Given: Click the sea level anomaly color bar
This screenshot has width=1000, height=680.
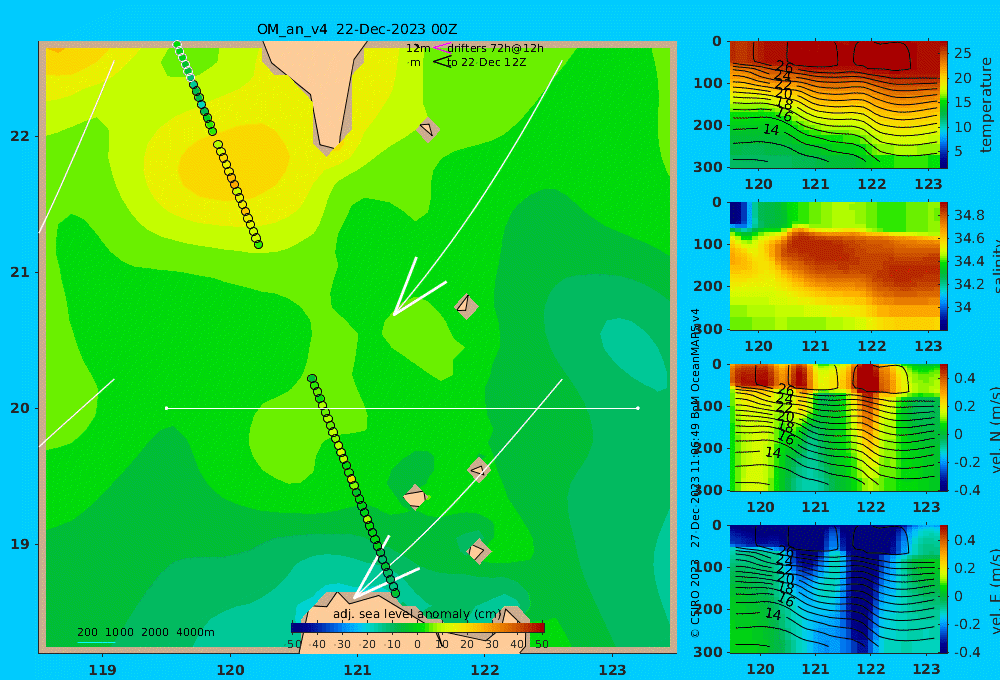Looking at the screenshot, I should 418,628.
